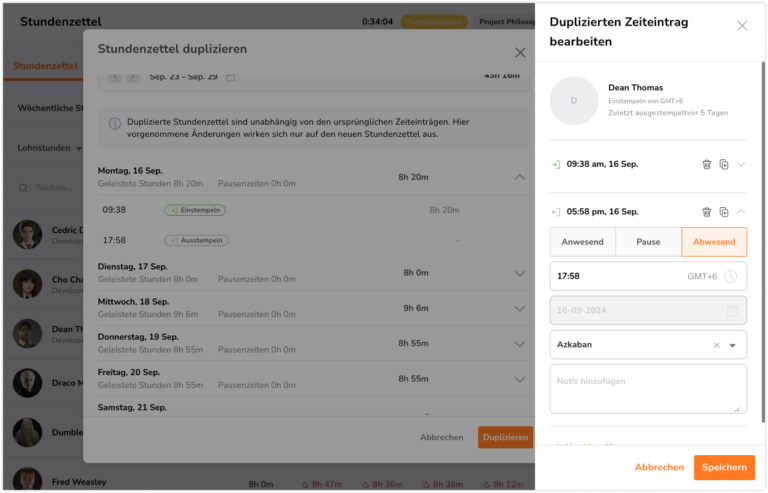Click the Speichern button
The width and height of the screenshot is (768, 493).
tap(724, 468)
